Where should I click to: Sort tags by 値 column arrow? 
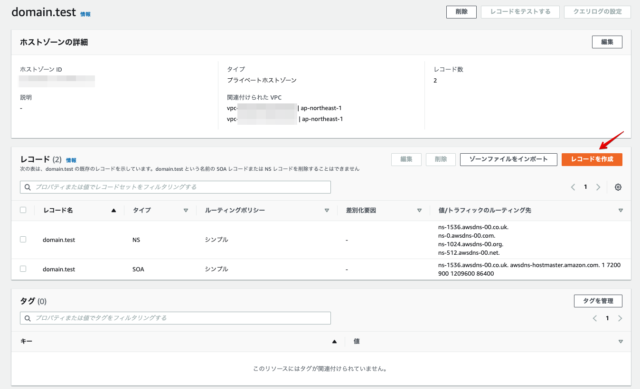point(620,342)
